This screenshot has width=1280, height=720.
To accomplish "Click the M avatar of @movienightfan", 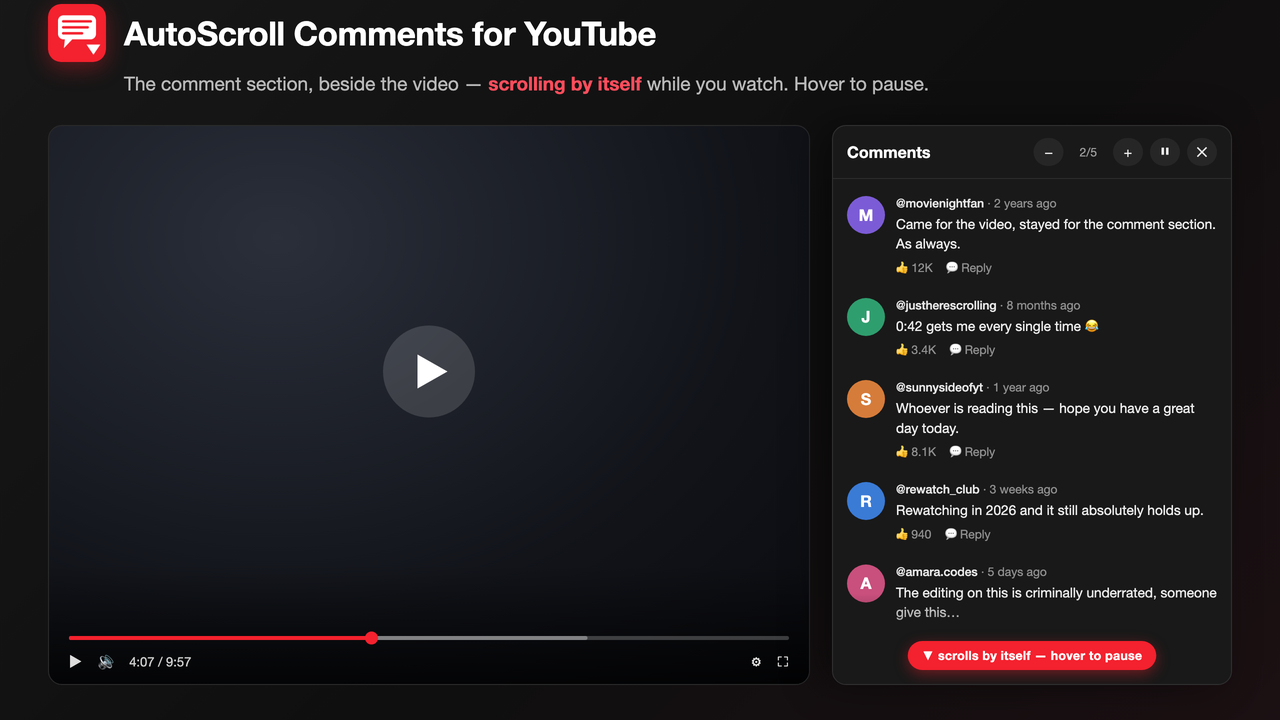I will click(866, 215).
